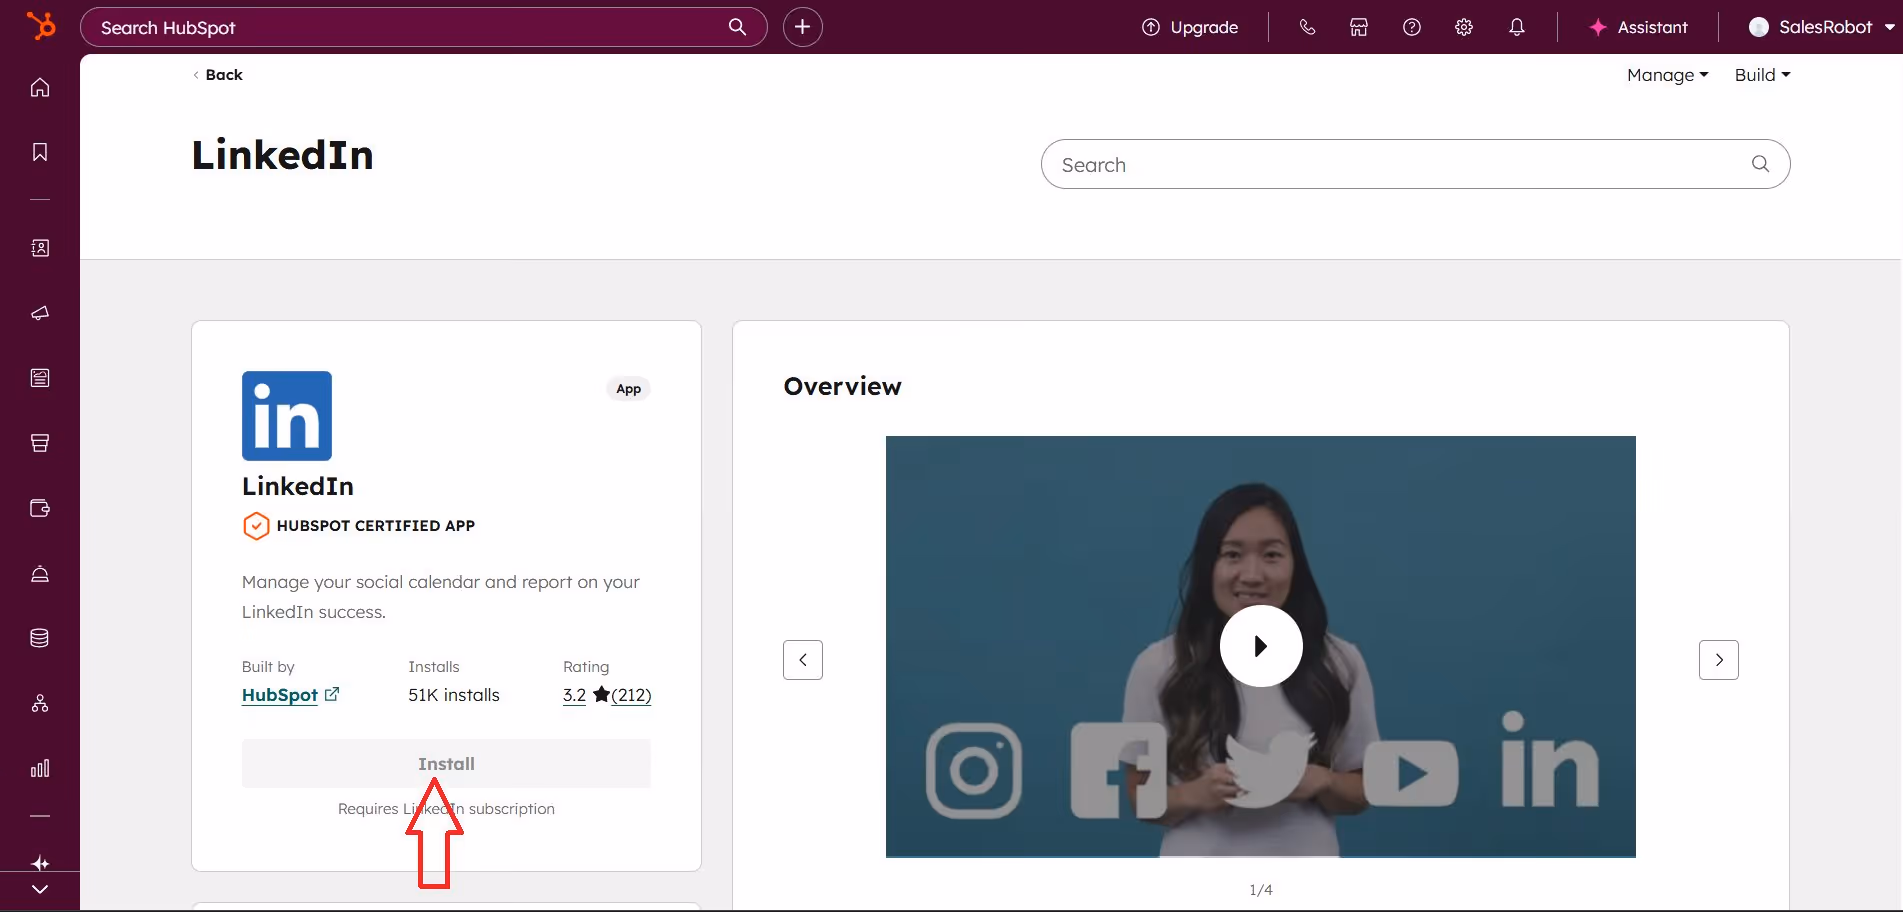The image size is (1903, 912).
Task: Open the Notifications bell icon
Action: pos(1517,27)
